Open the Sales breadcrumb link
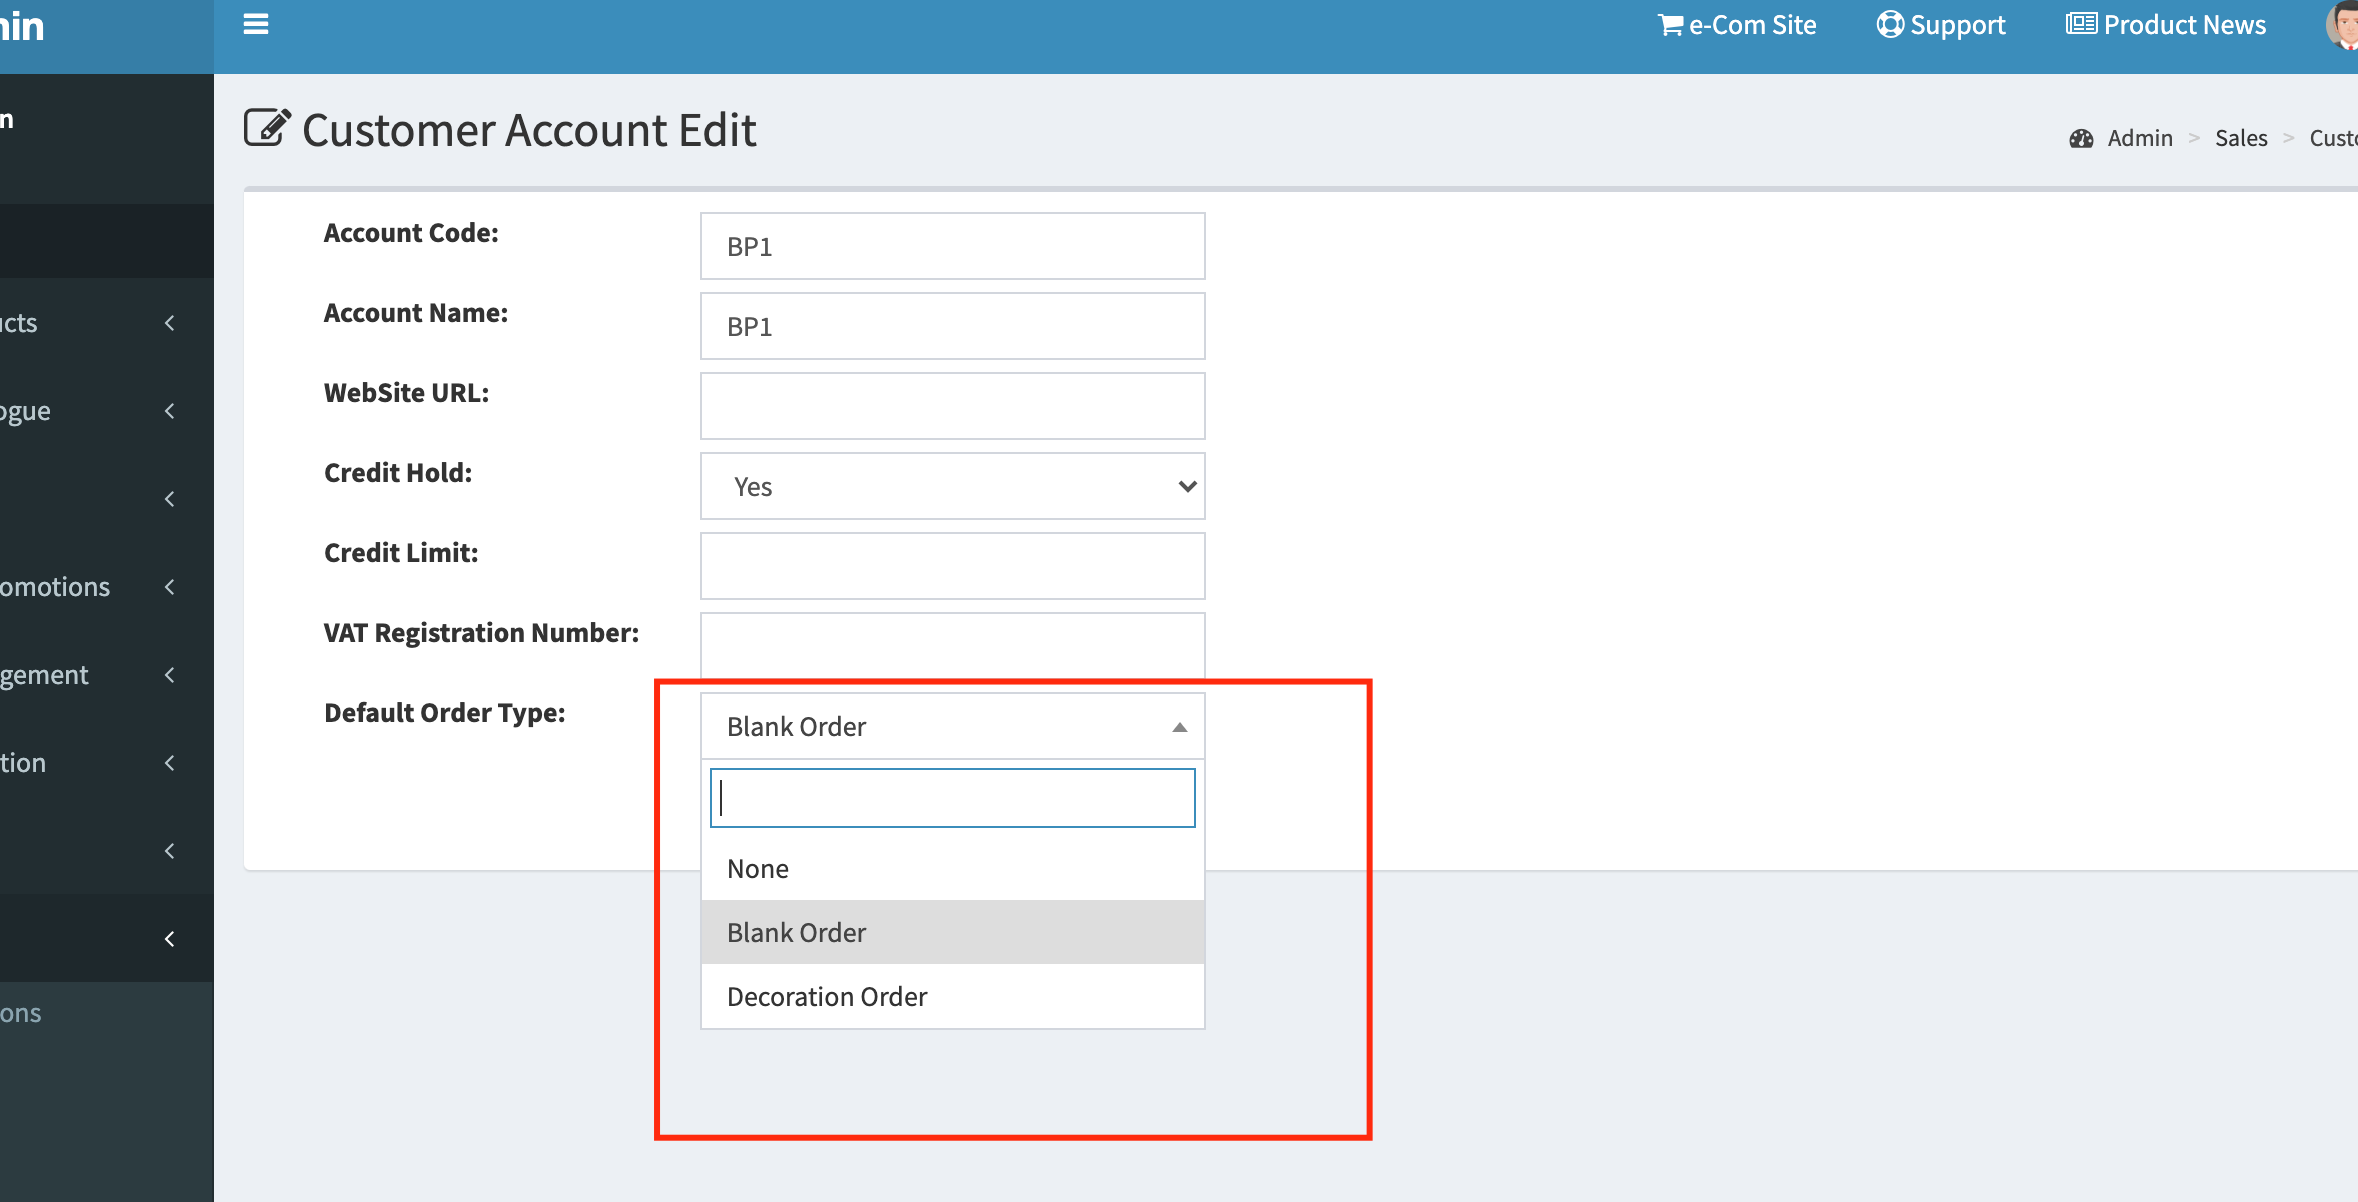The image size is (2358, 1202). (x=2240, y=139)
